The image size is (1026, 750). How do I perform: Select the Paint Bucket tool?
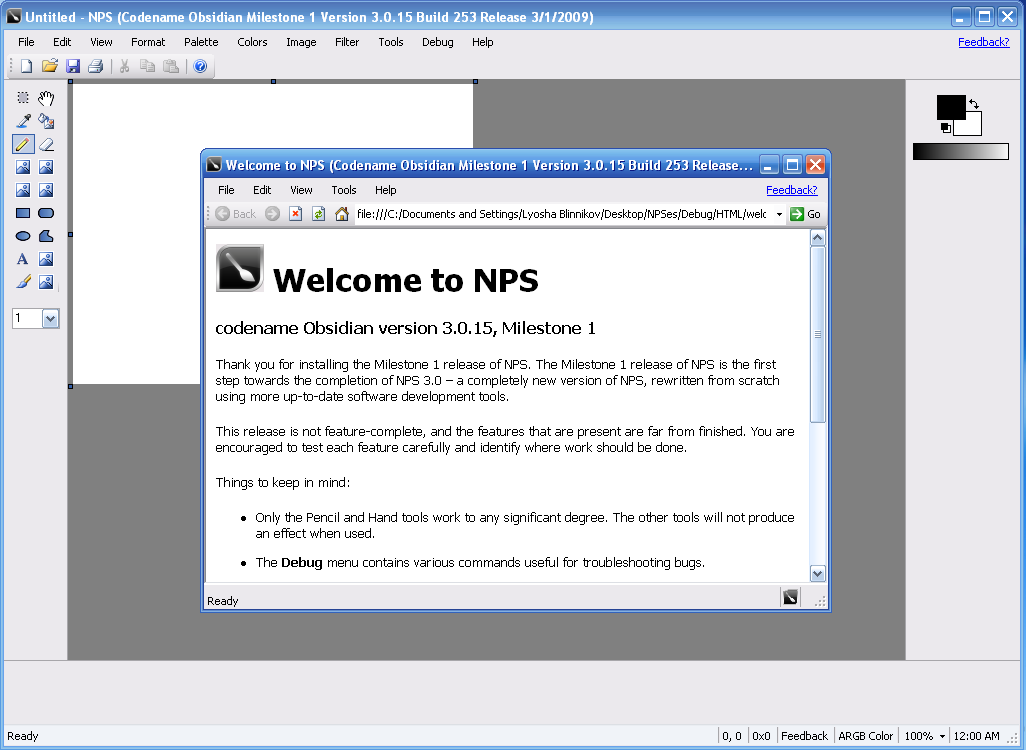[45, 121]
